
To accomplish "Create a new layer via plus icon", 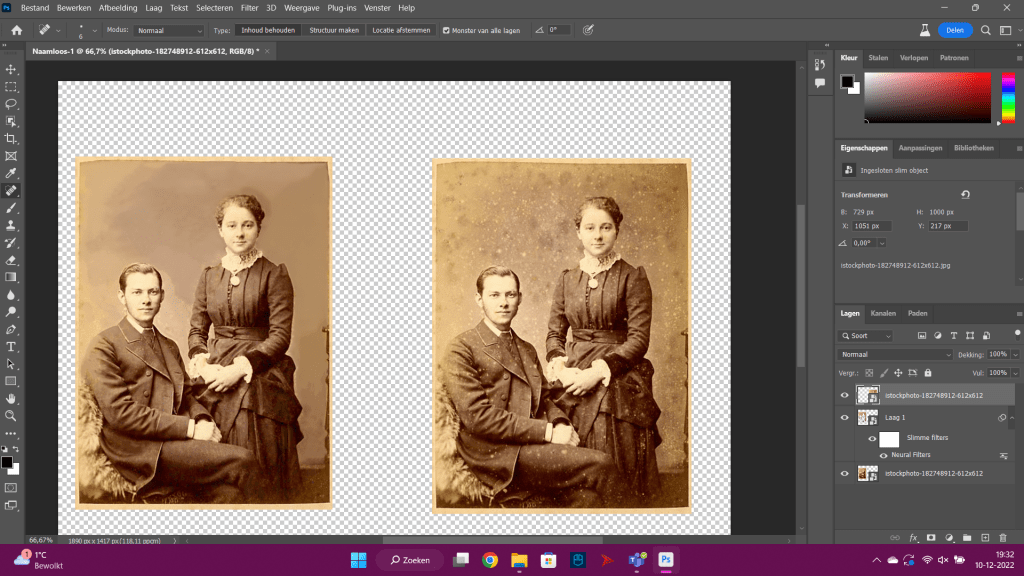I will coord(985,538).
